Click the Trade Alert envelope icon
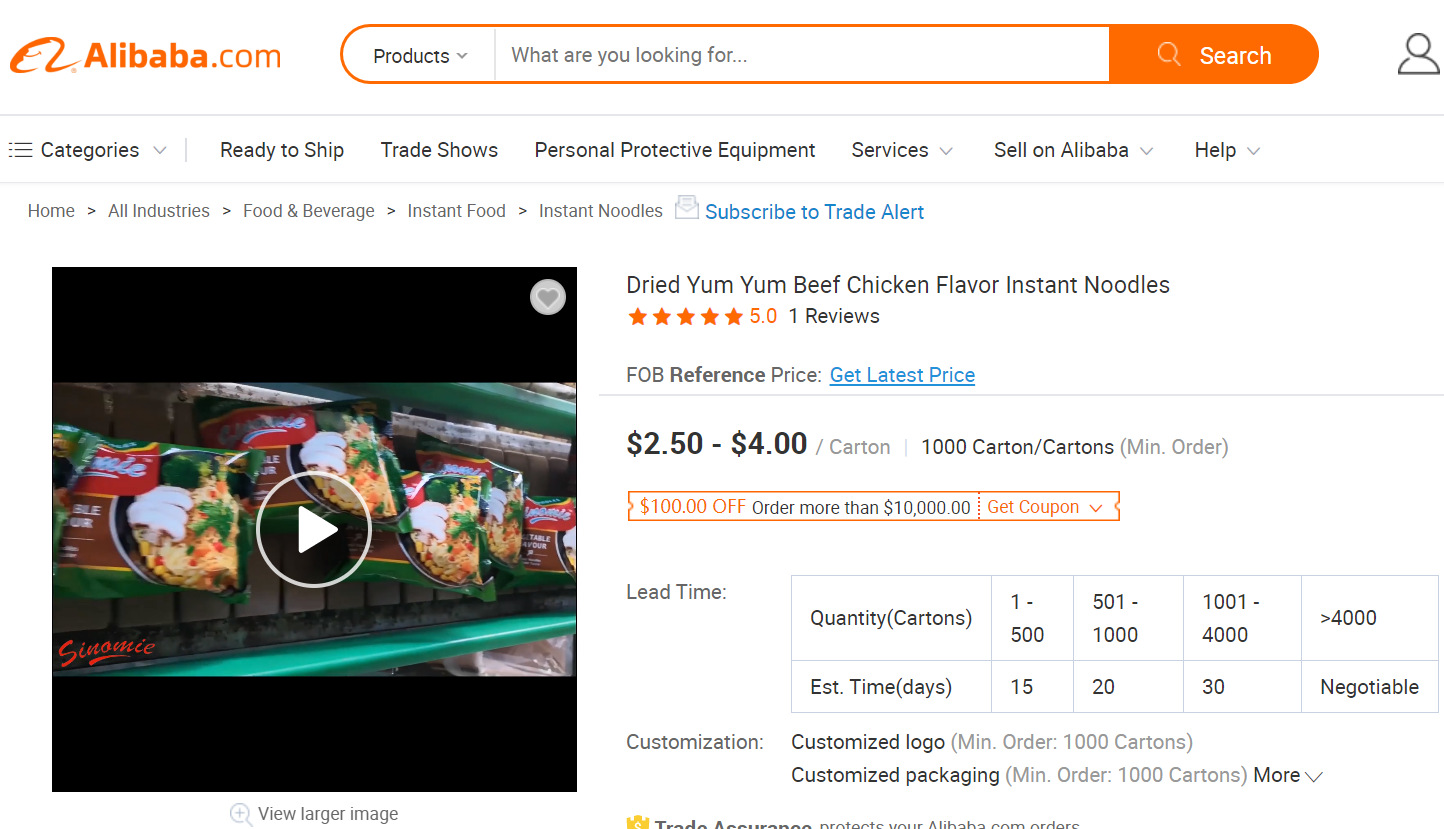Screen dimensions: 1444x829 pos(687,208)
